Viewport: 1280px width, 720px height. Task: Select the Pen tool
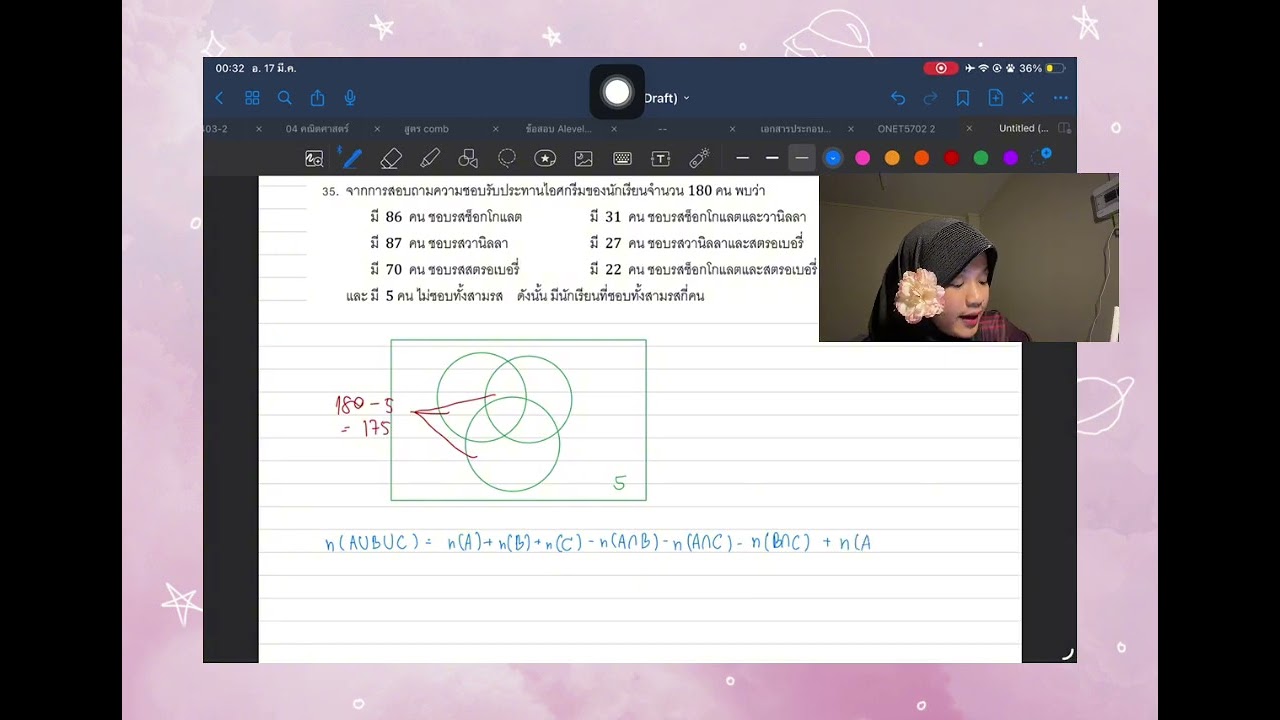tap(352, 158)
